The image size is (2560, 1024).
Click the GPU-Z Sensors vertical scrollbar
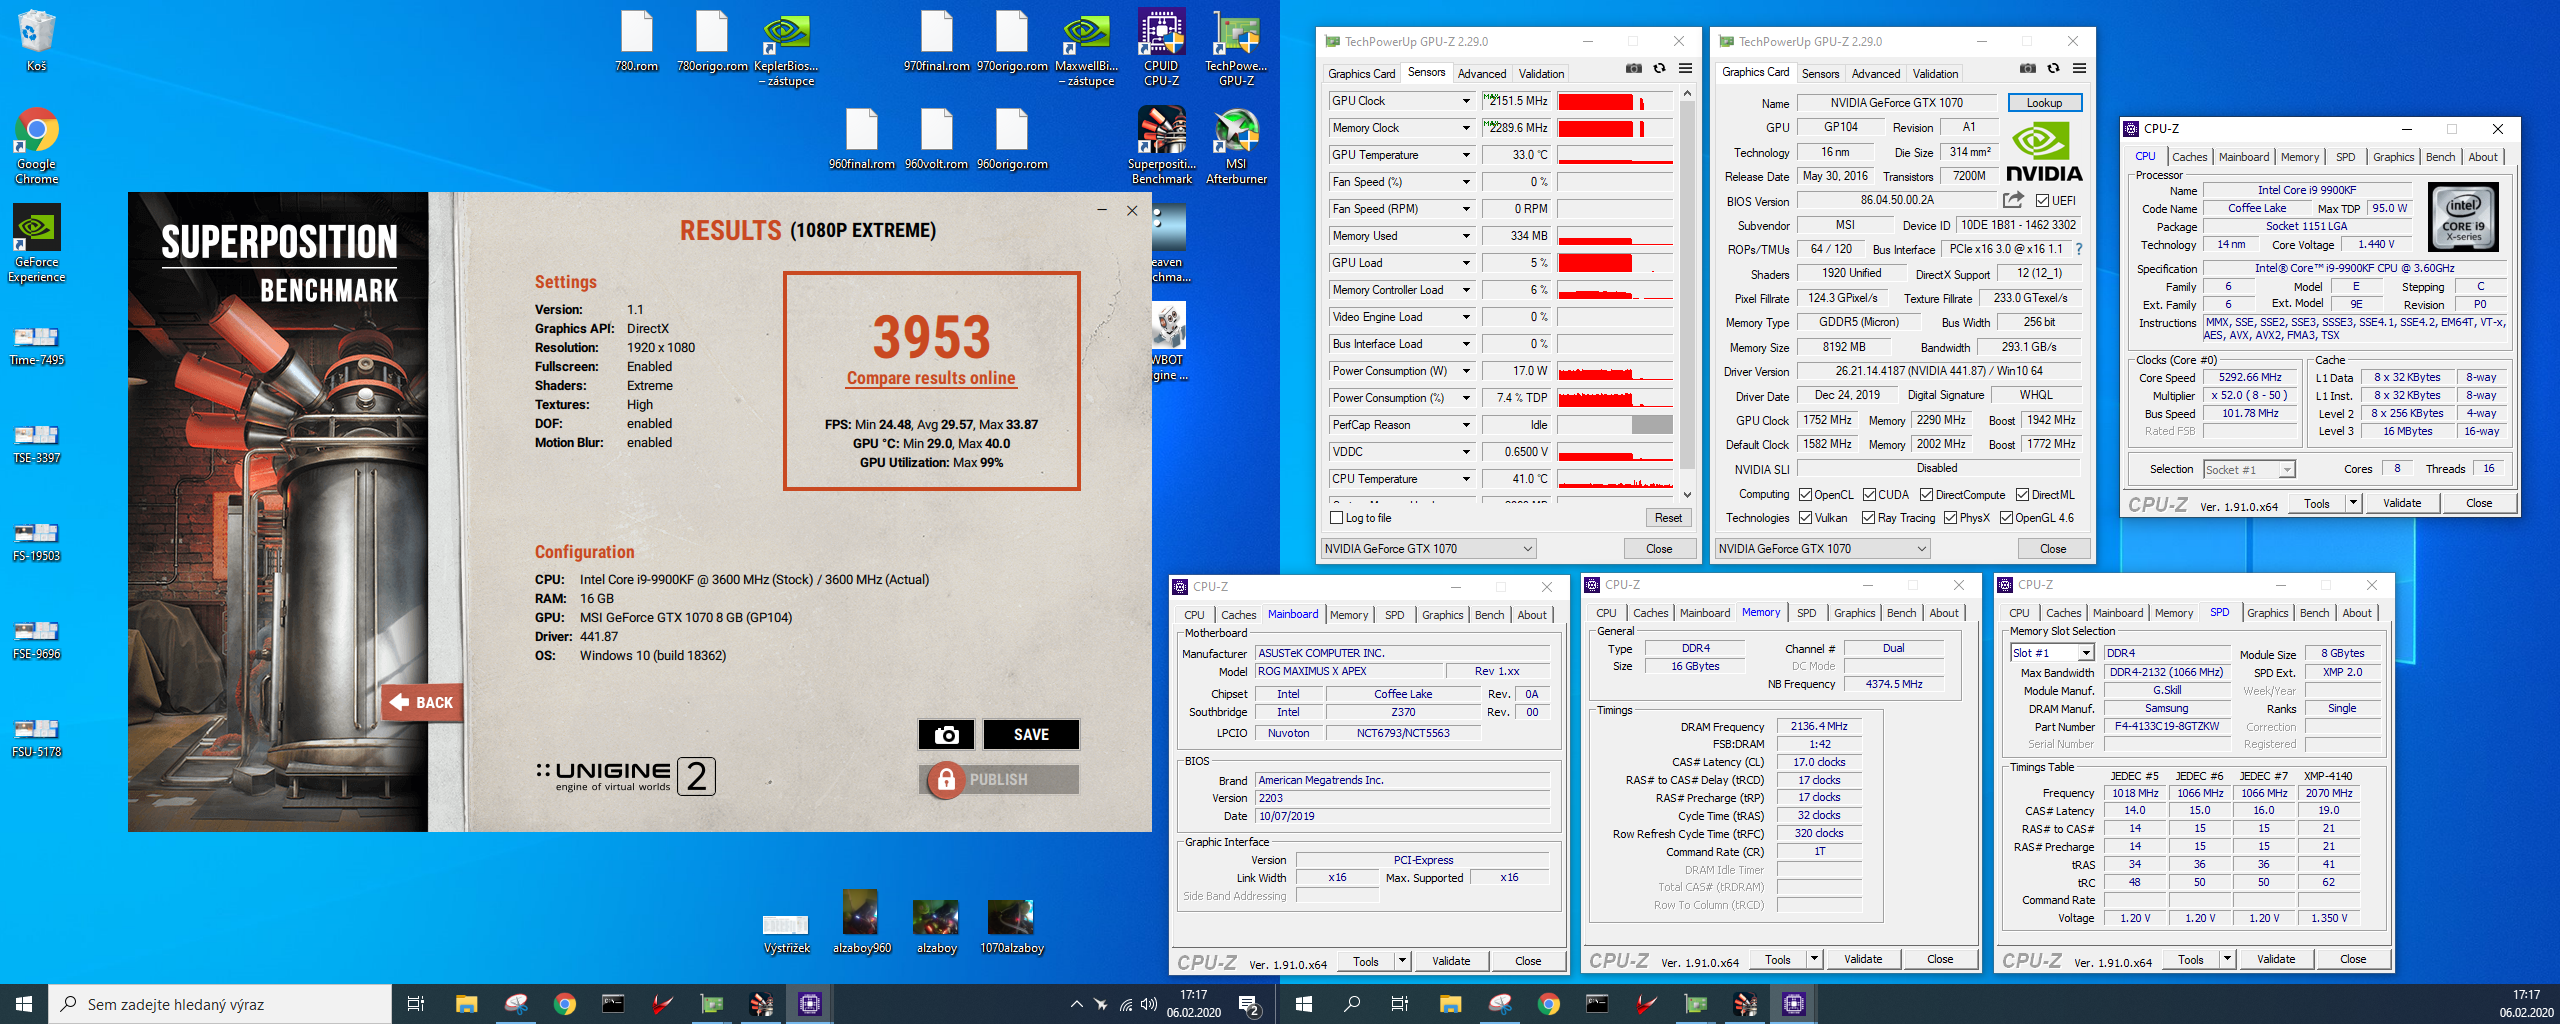[1687, 293]
